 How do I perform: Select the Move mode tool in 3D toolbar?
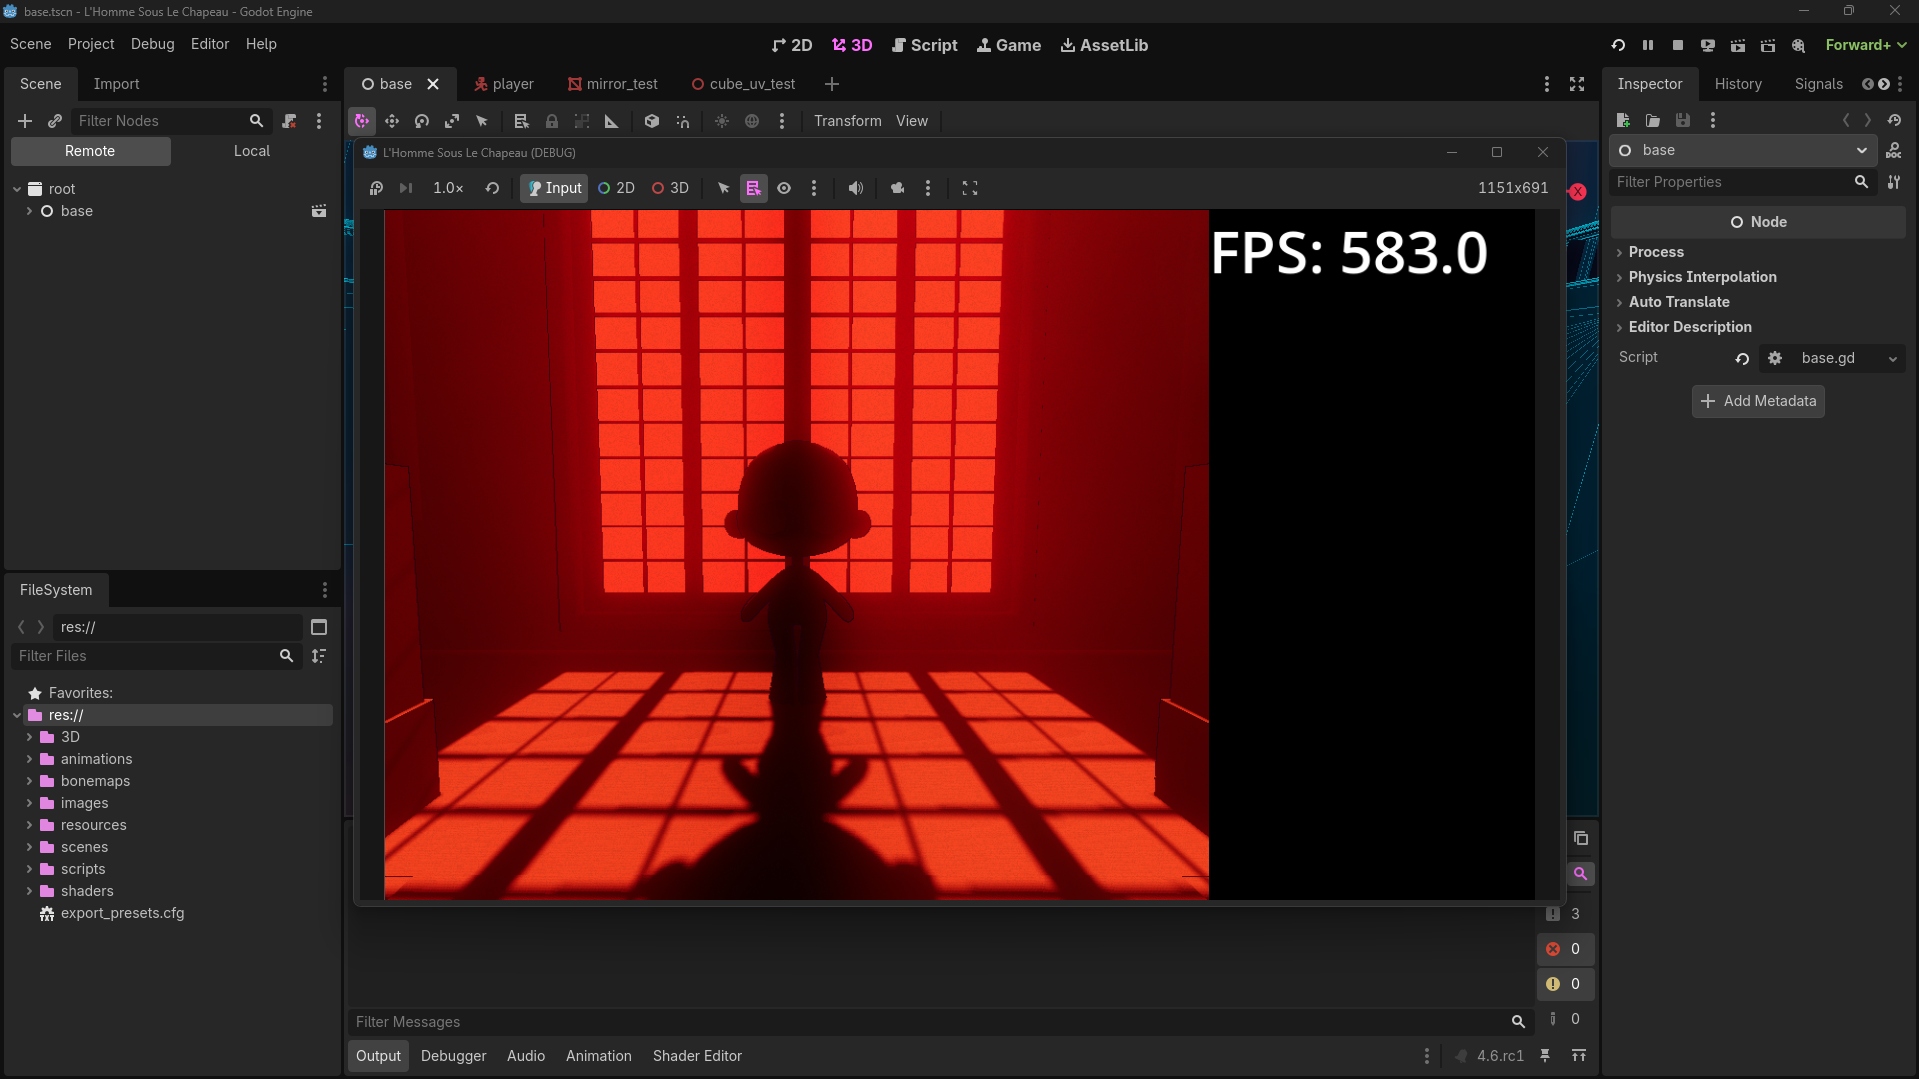tap(392, 121)
